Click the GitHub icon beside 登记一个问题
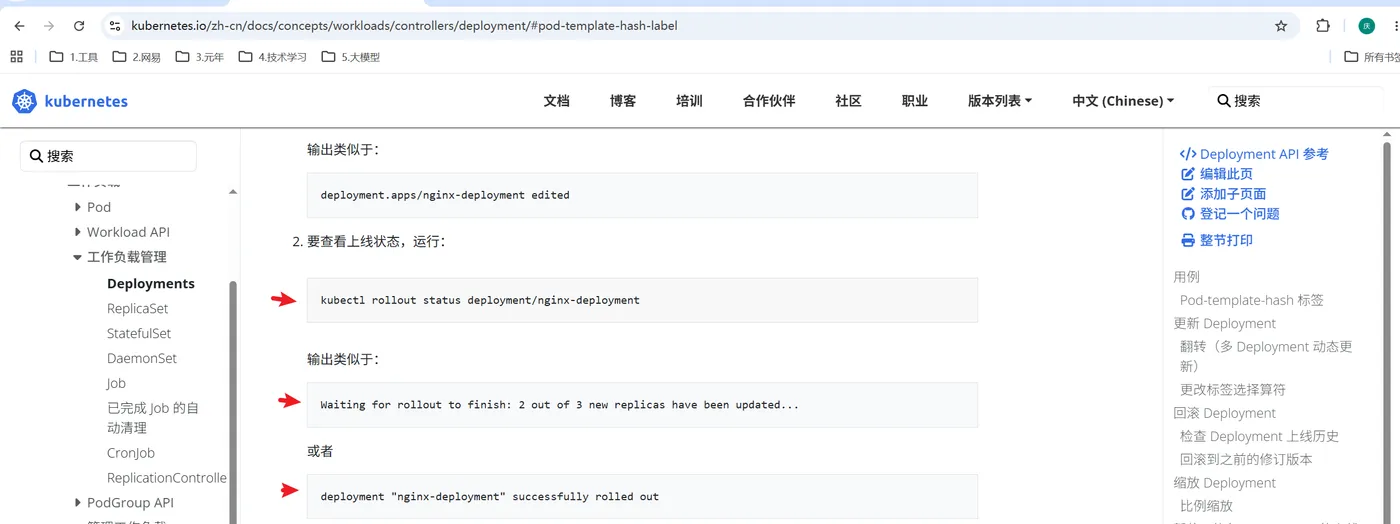Viewport: 1400px width, 524px height. tap(1188, 214)
